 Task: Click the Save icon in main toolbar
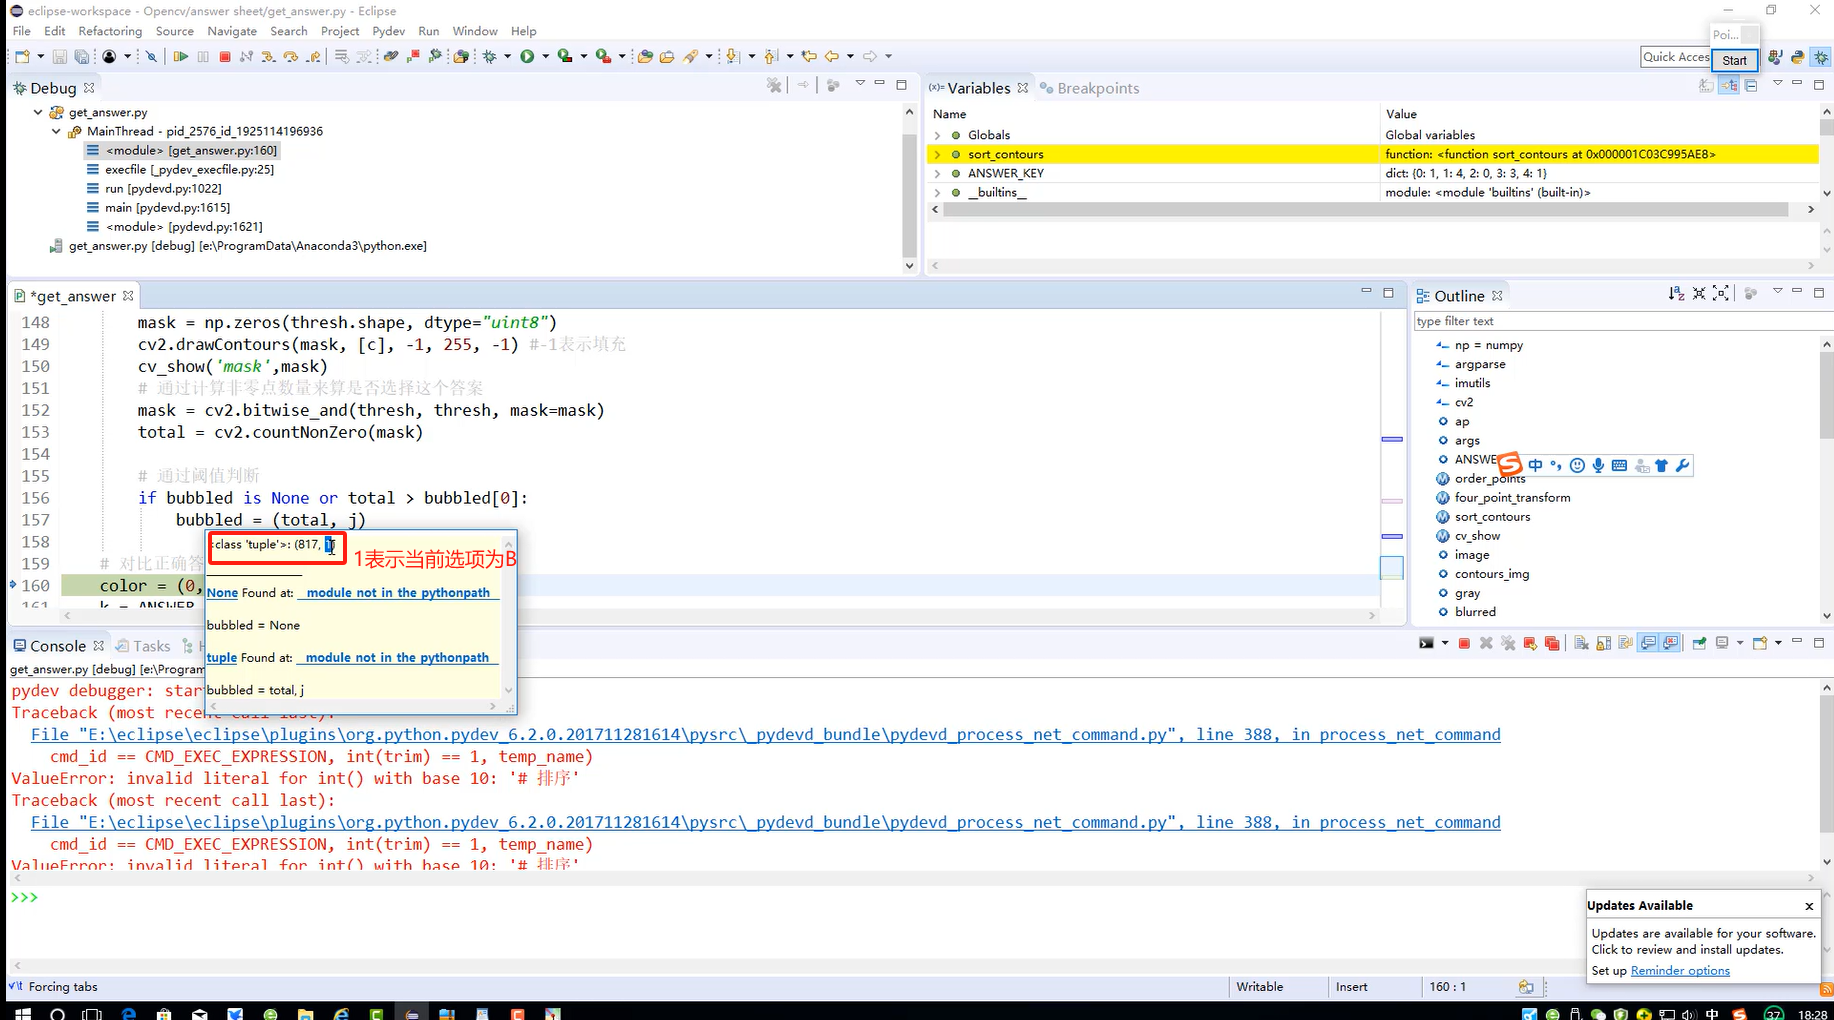click(60, 57)
